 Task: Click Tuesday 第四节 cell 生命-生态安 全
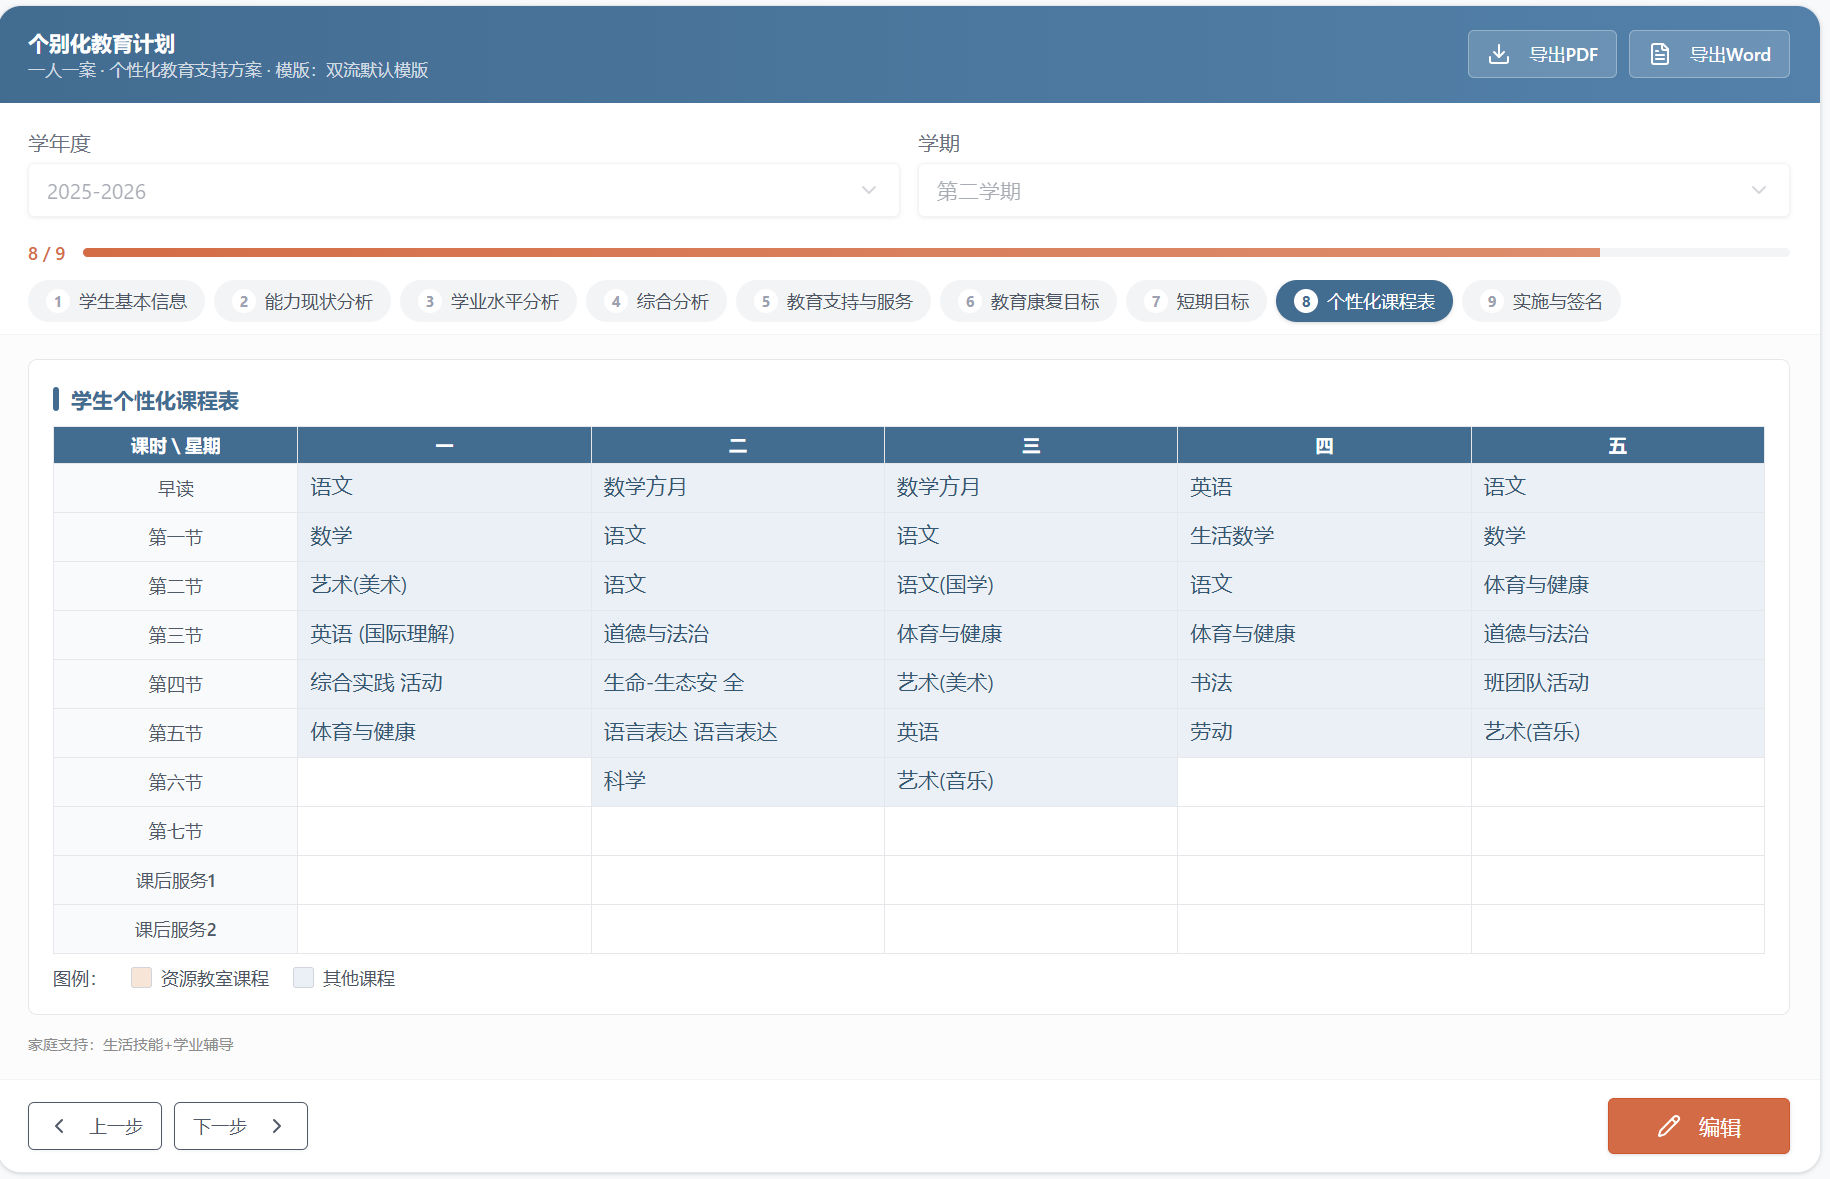click(737, 684)
